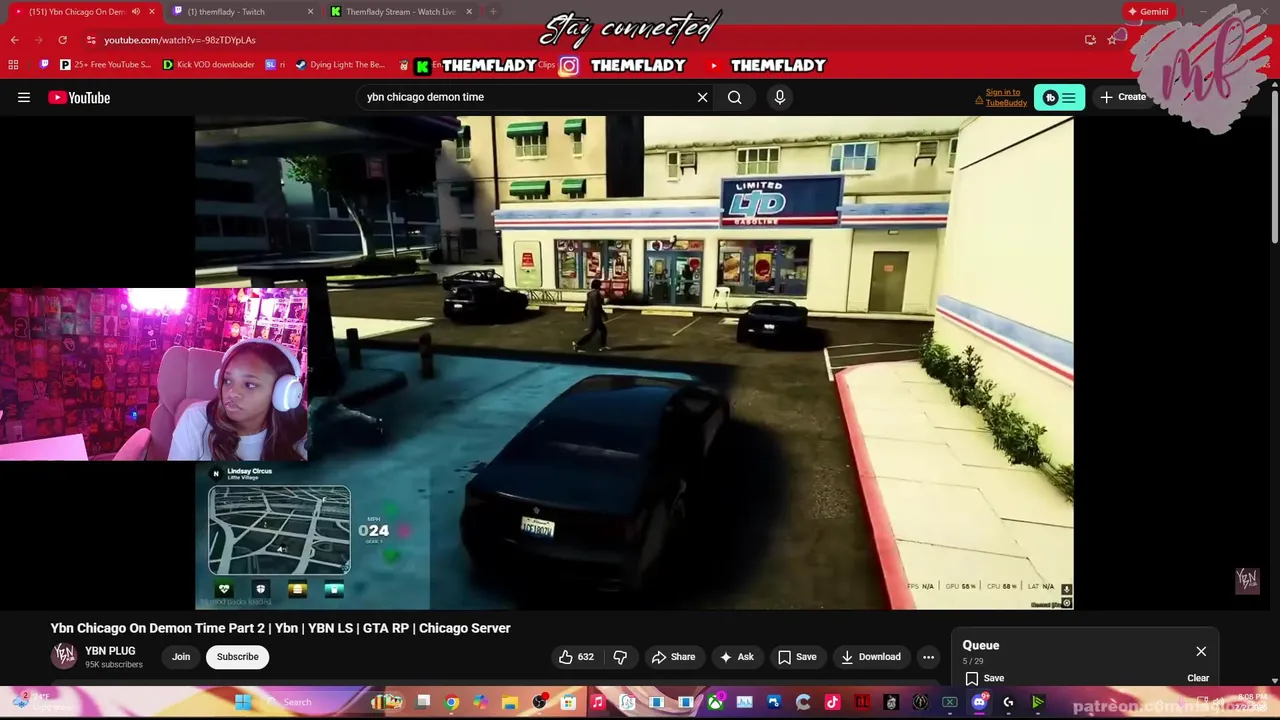Open YBN PLUG channel name link
The image size is (1280, 720).
110,651
